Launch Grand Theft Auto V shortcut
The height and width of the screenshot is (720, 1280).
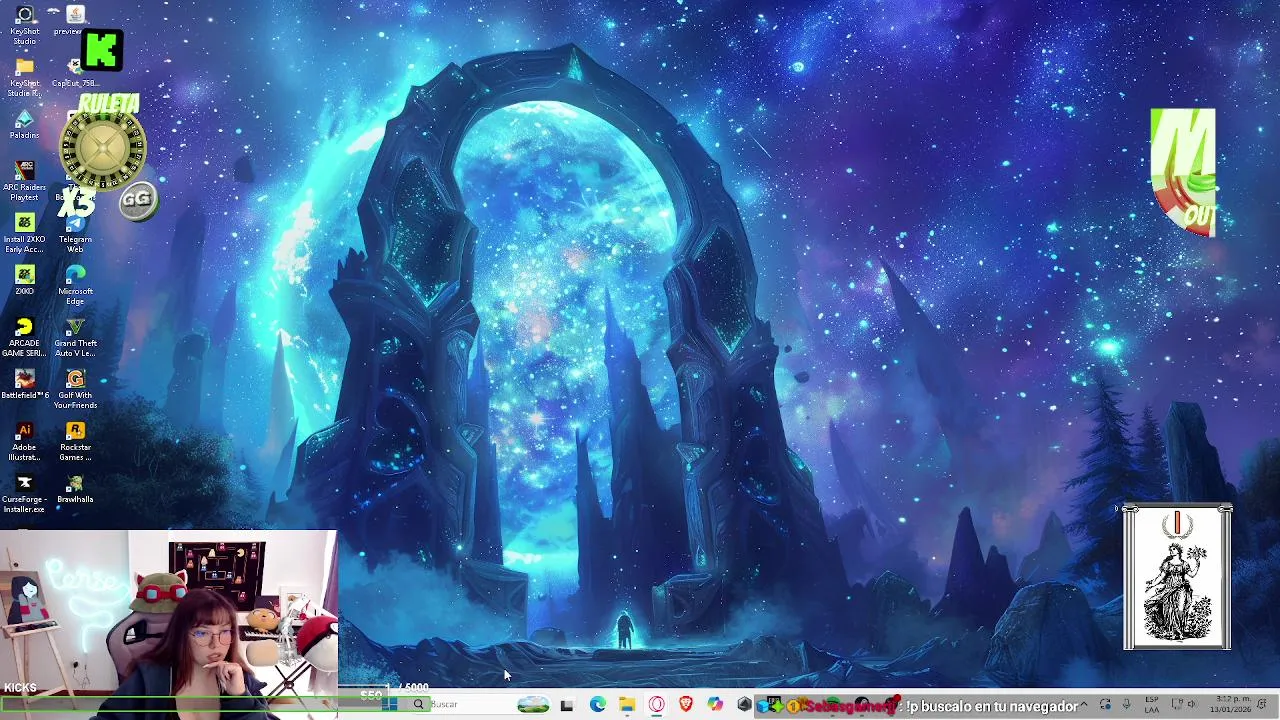point(75,337)
